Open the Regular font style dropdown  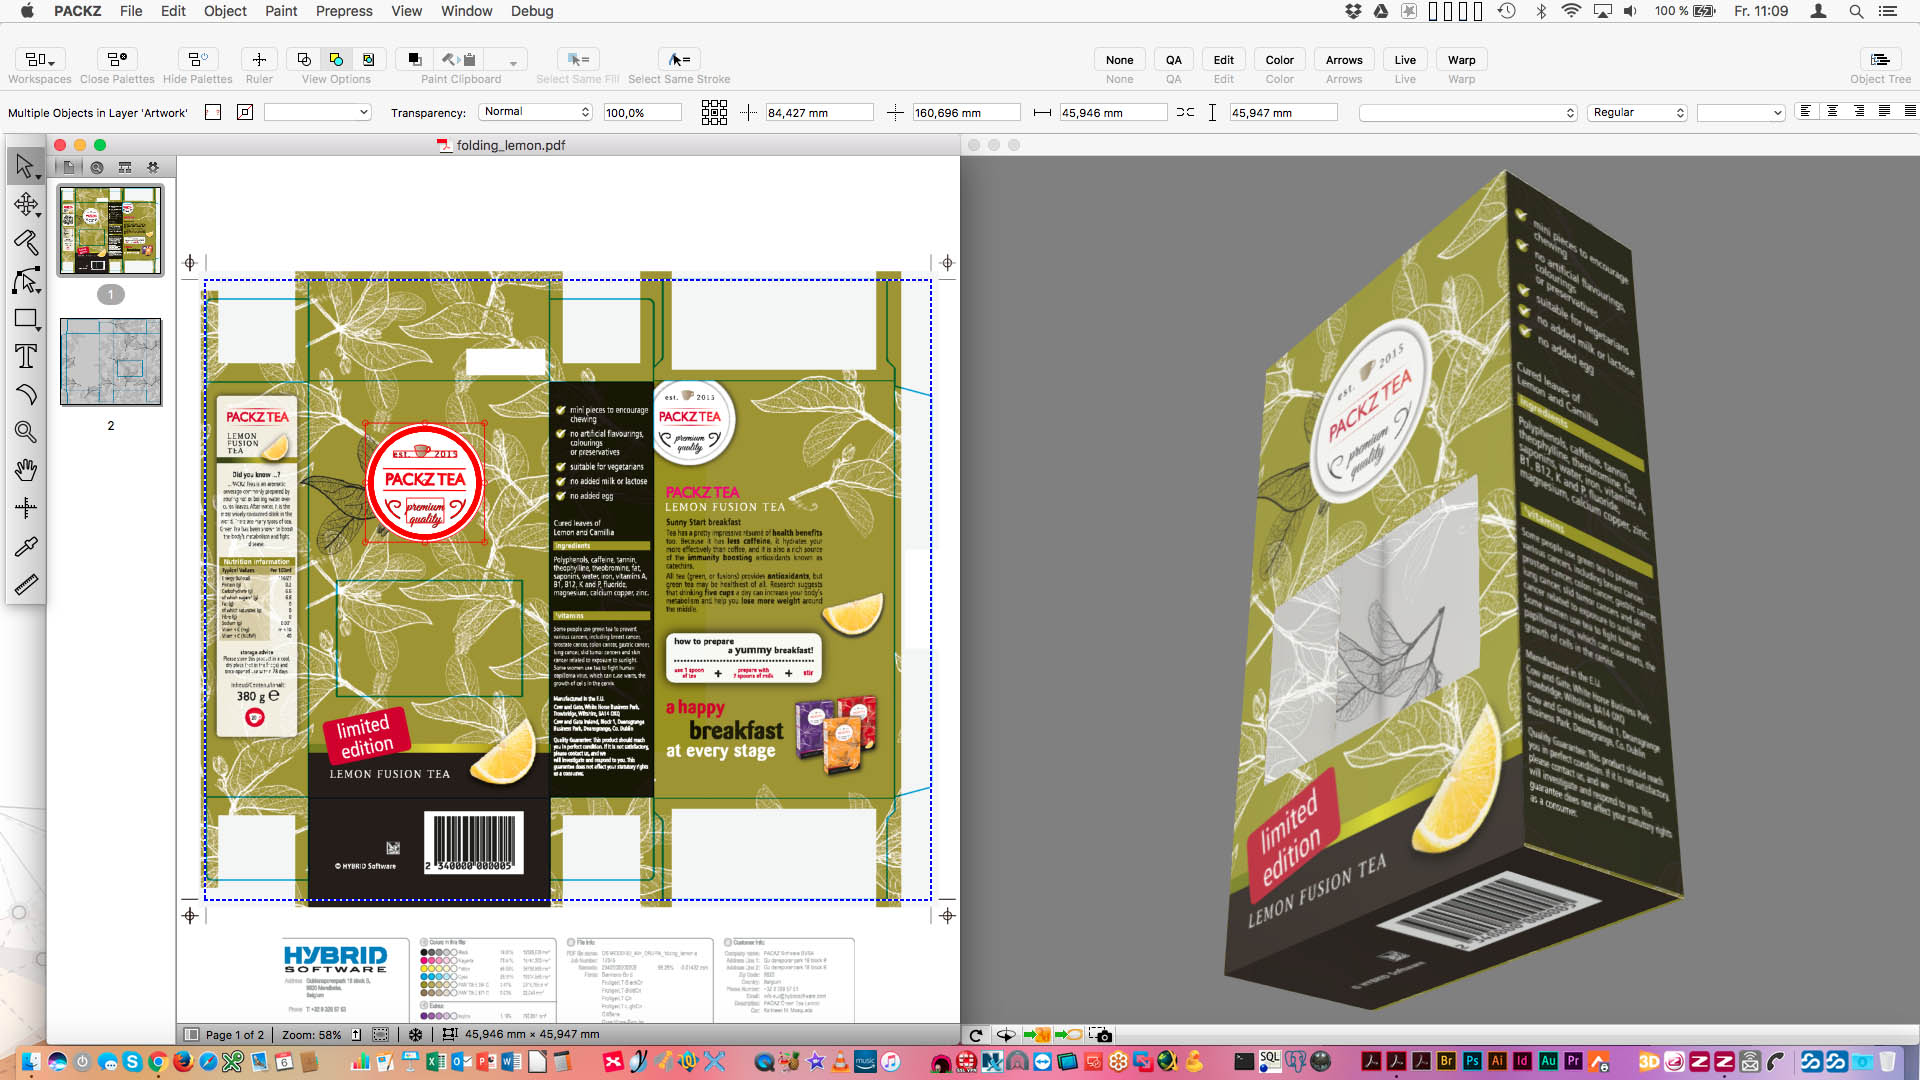point(1638,112)
